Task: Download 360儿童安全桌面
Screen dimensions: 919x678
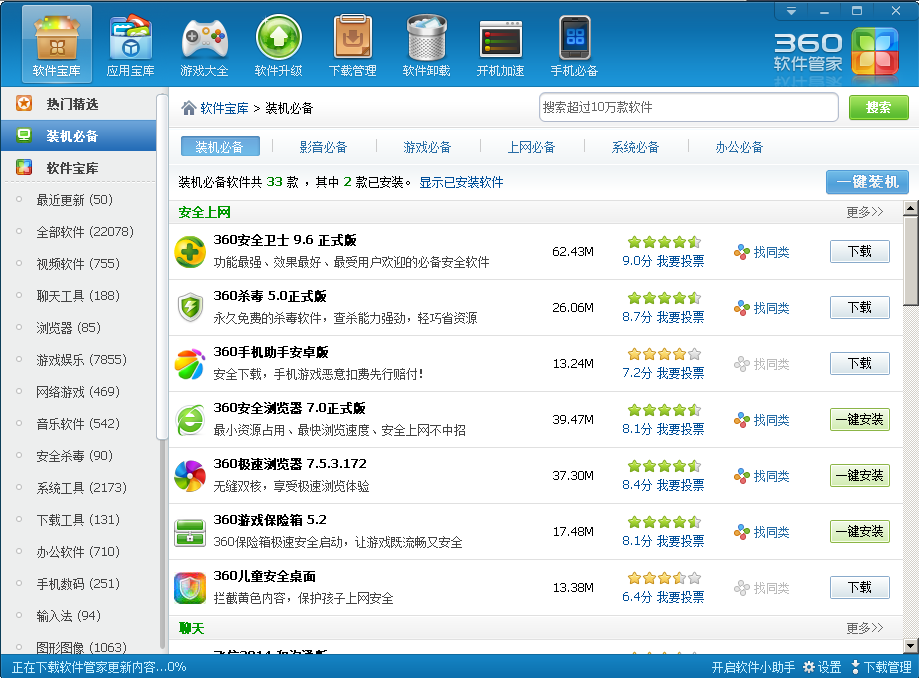Action: tap(859, 587)
